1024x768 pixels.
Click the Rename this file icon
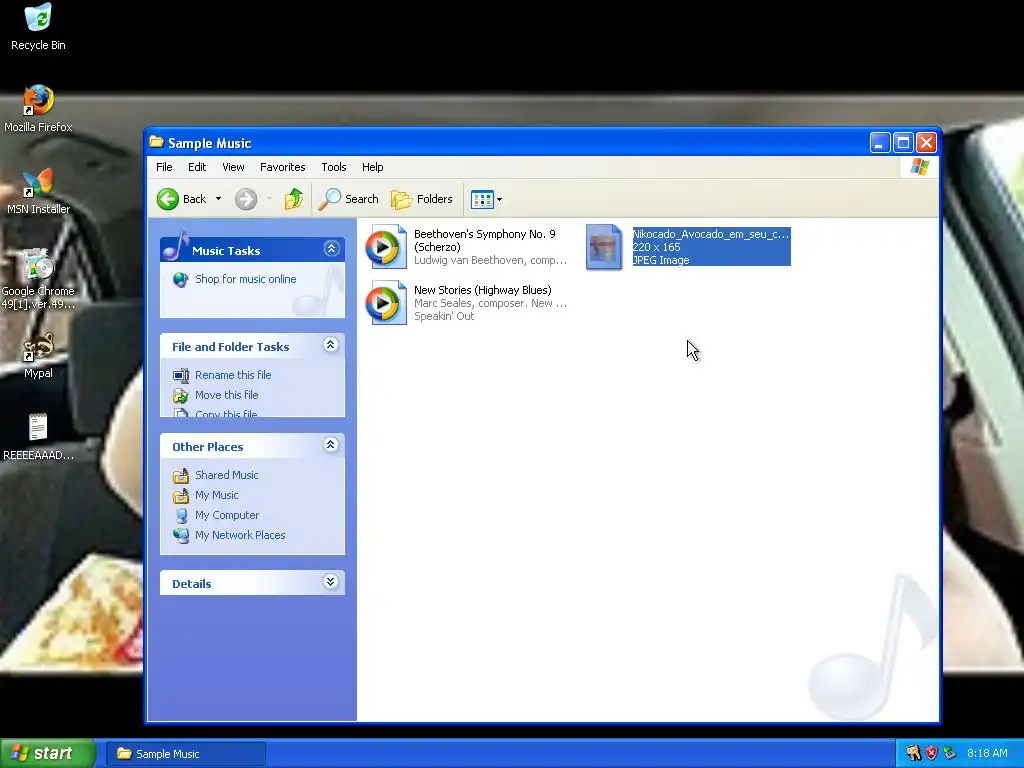click(x=180, y=376)
